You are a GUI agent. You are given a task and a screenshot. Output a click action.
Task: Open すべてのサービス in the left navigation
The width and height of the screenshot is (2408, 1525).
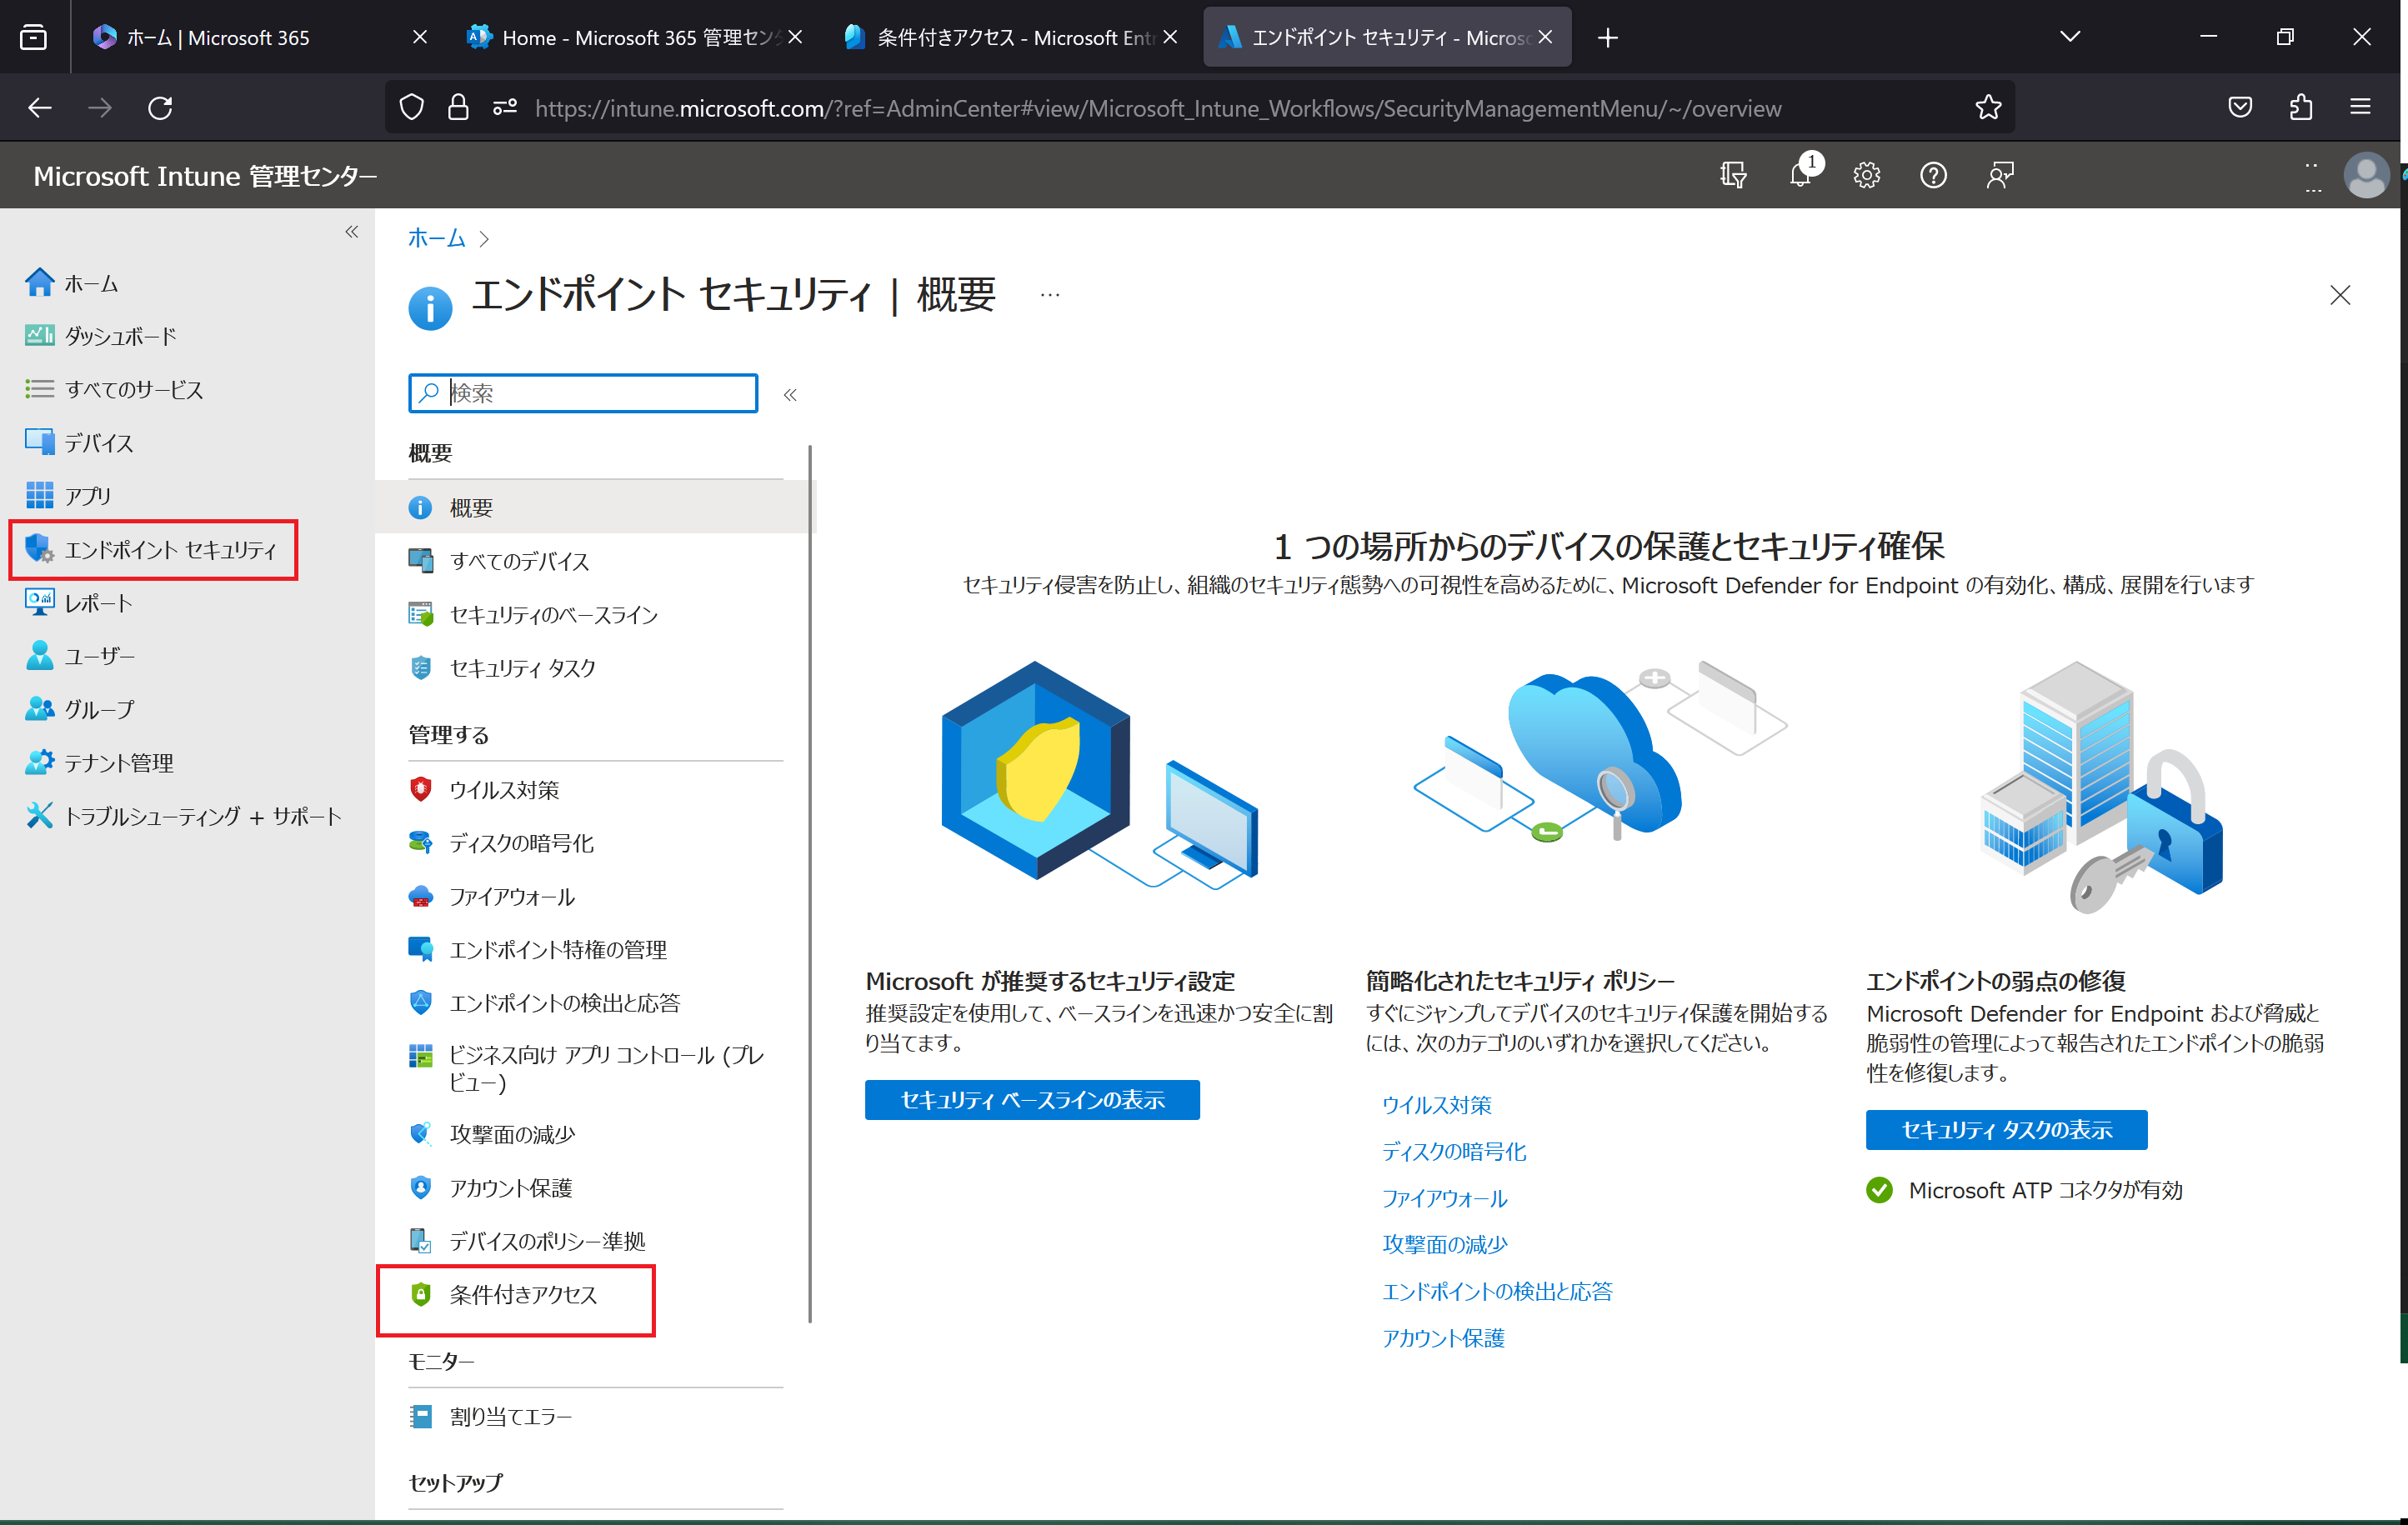point(114,389)
